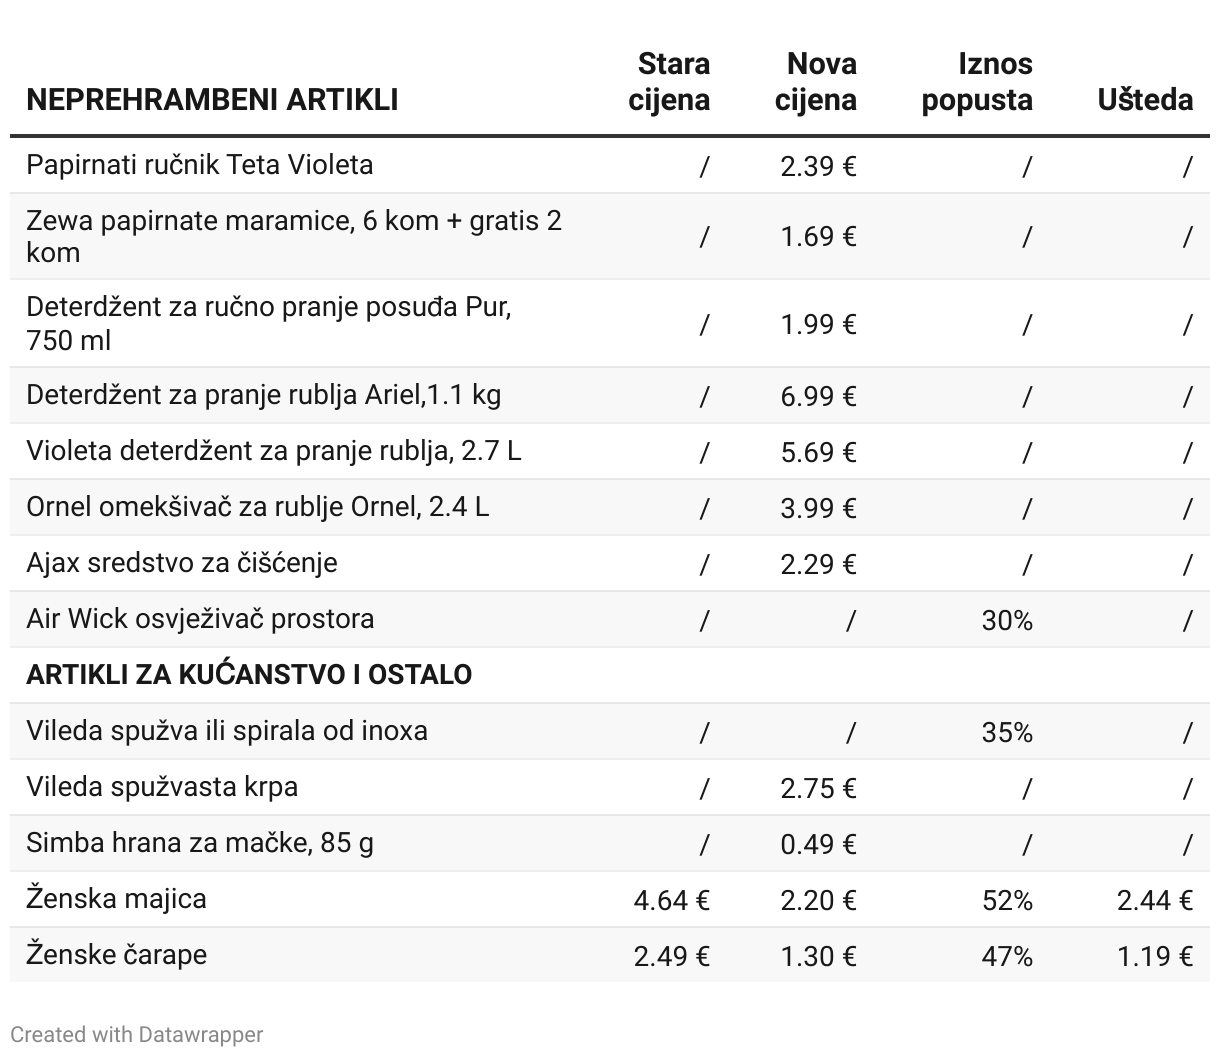Click the Created with Datawrapper link
This screenshot has width=1220, height=1058.
137,1034
